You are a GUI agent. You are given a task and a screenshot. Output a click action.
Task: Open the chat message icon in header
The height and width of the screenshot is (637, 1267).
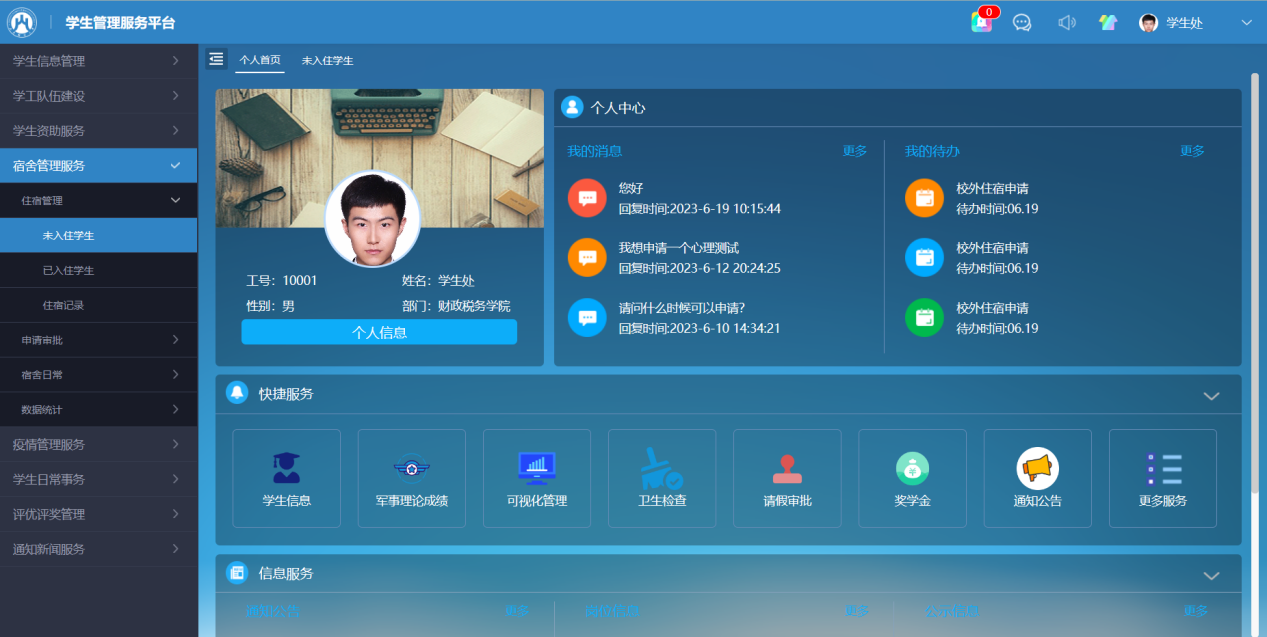click(x=1022, y=22)
